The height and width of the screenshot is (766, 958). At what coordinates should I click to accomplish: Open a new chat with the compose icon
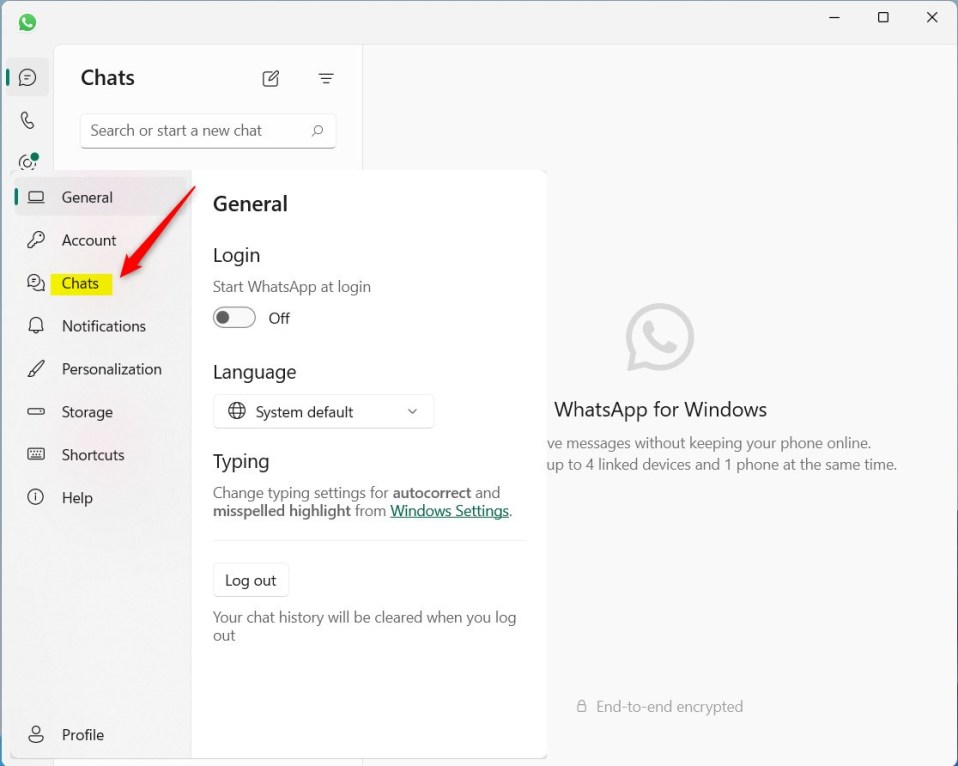[270, 78]
